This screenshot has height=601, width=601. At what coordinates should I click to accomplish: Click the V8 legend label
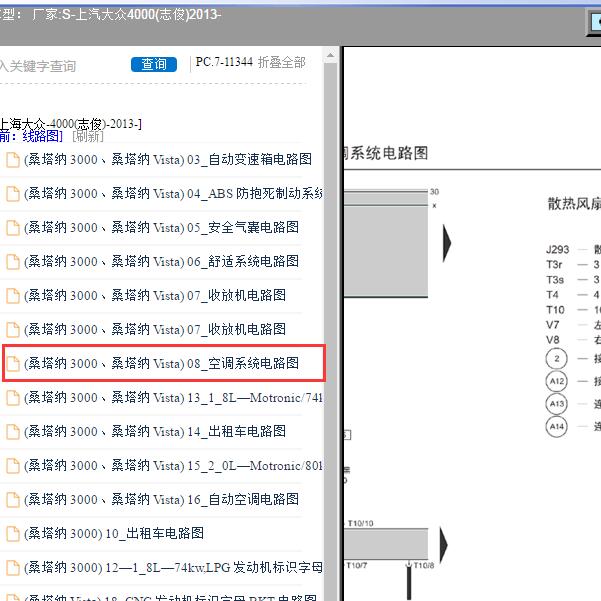pos(553,340)
